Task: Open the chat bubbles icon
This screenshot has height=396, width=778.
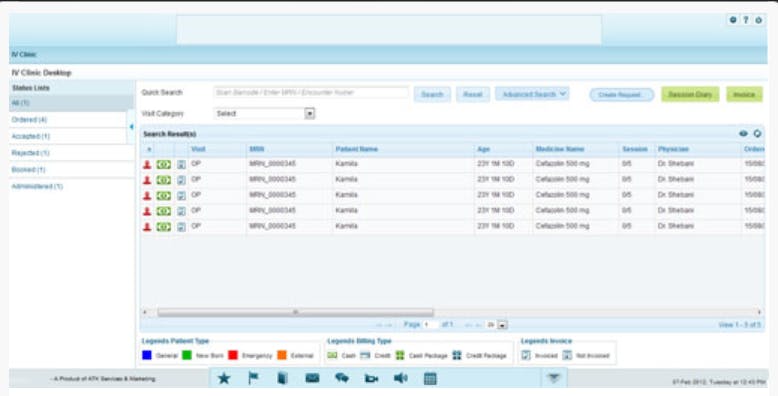Action: pyautogui.click(x=342, y=378)
